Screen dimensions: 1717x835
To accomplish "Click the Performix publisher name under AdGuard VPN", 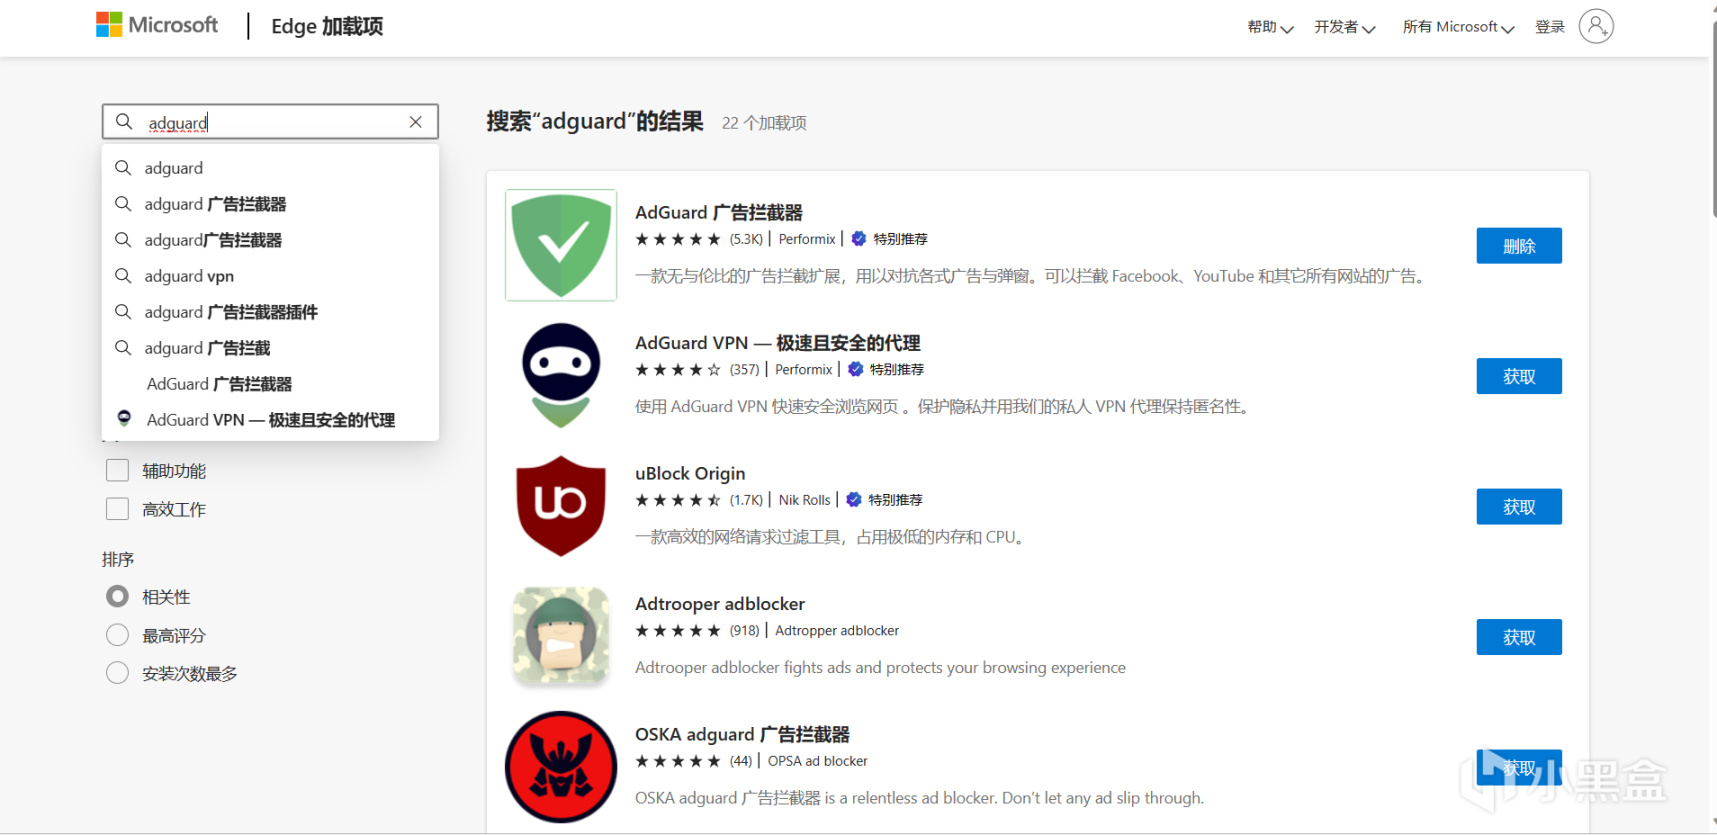I will coord(804,370).
